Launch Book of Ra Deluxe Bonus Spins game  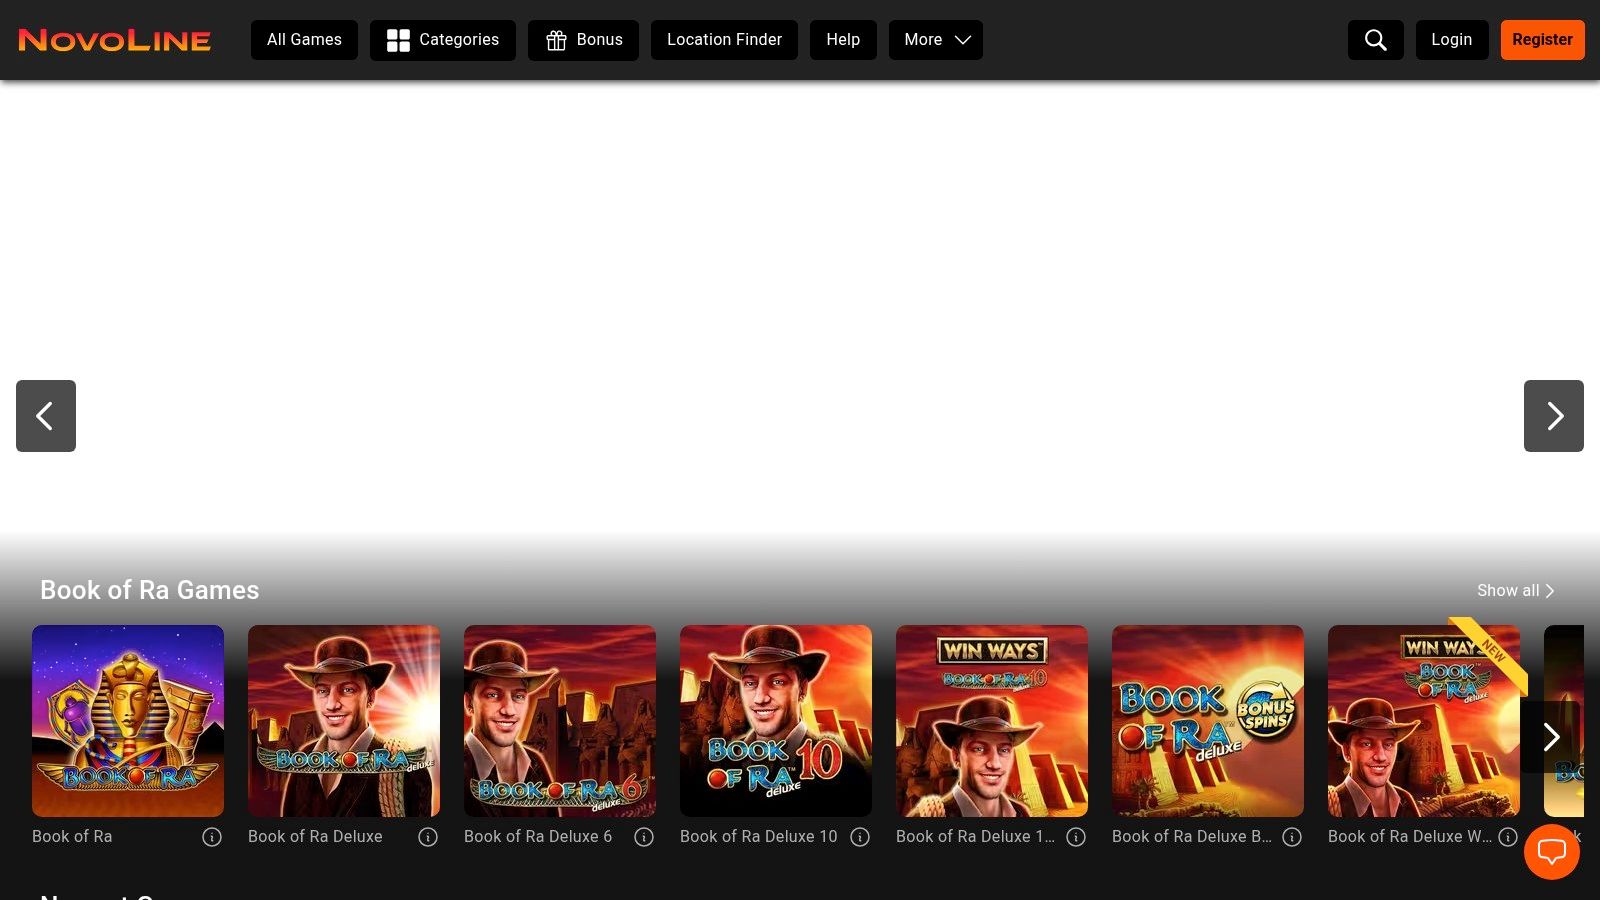1208,720
